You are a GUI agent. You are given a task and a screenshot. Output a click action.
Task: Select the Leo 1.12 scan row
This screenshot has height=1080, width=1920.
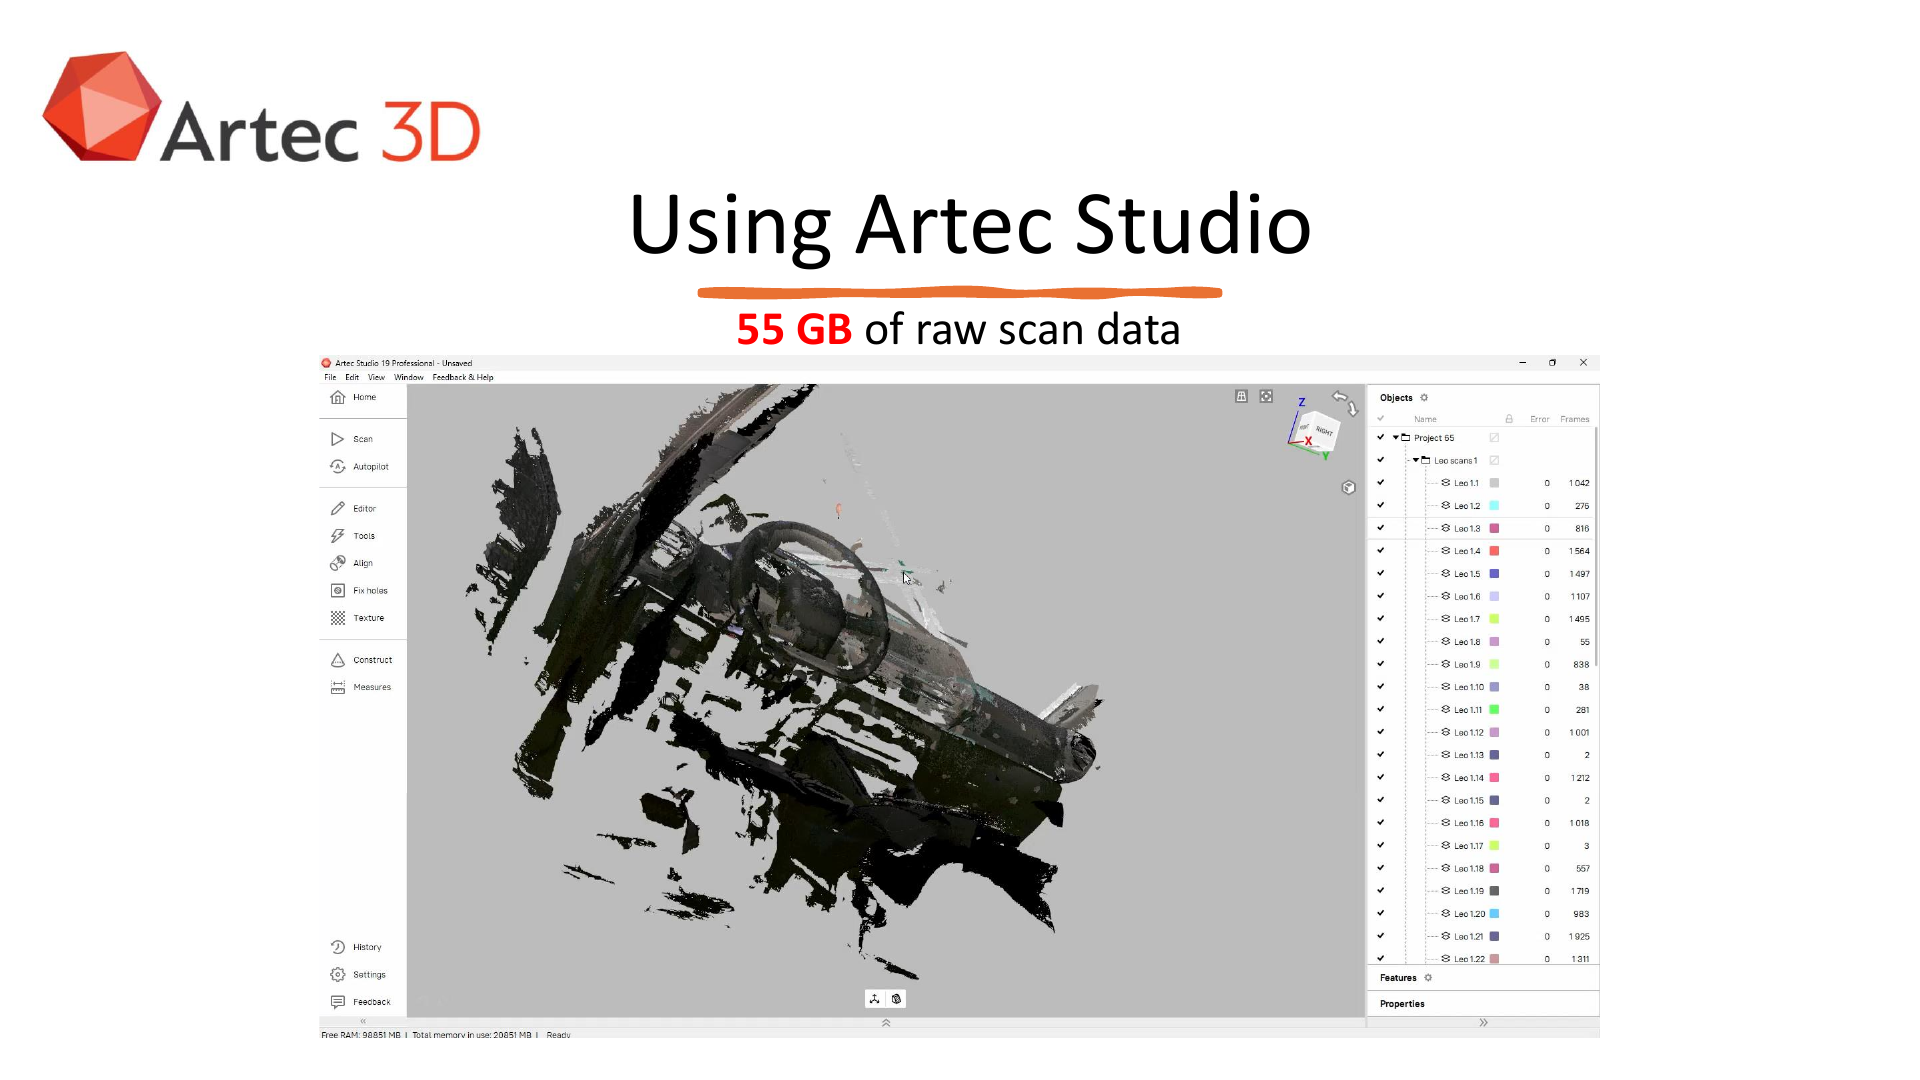point(1483,732)
